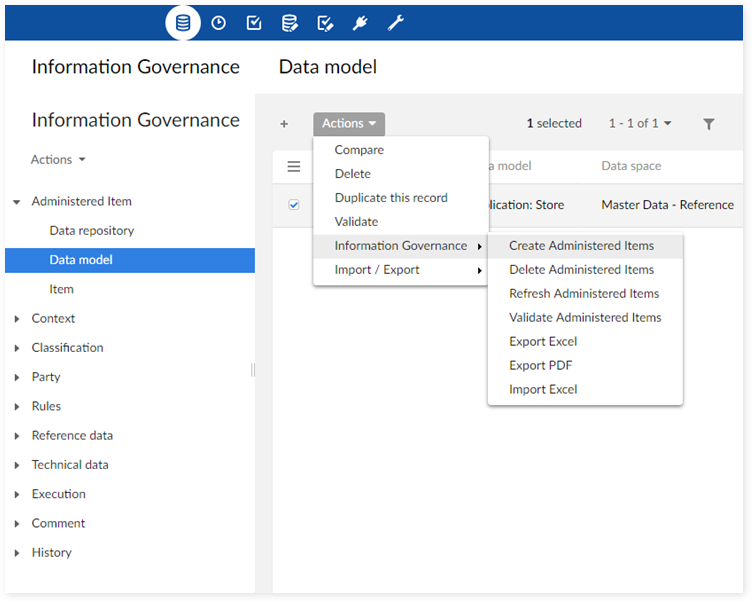Open the database edit icon in top bar

[x=289, y=22]
